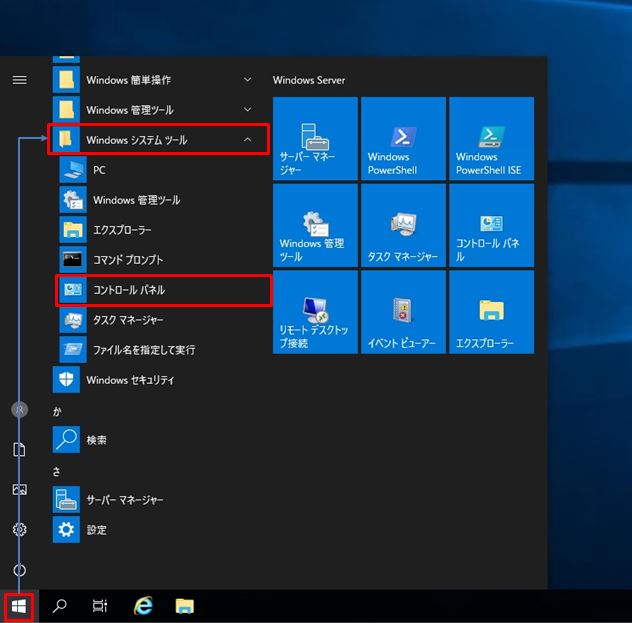The image size is (632, 623).
Task: Click the か letter group header
Action: click(x=57, y=411)
